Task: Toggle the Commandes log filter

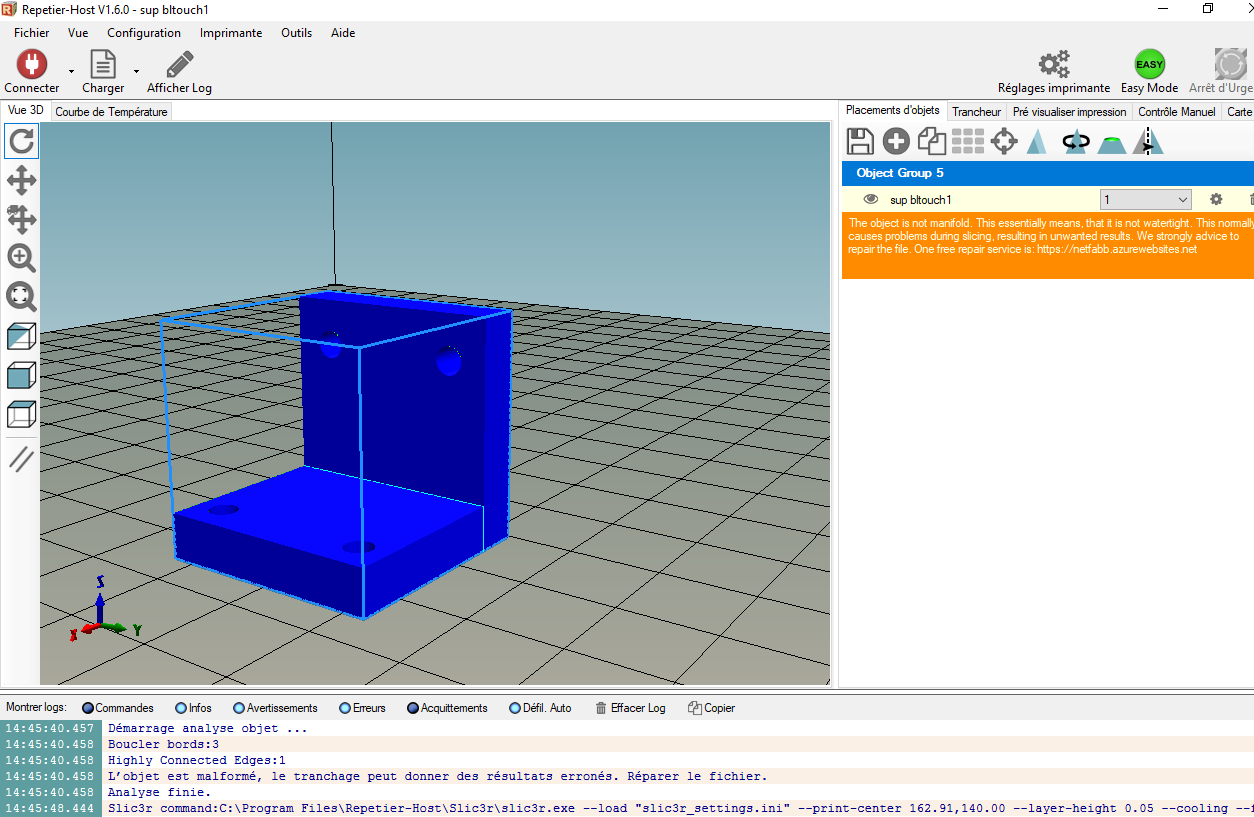Action: (x=118, y=708)
